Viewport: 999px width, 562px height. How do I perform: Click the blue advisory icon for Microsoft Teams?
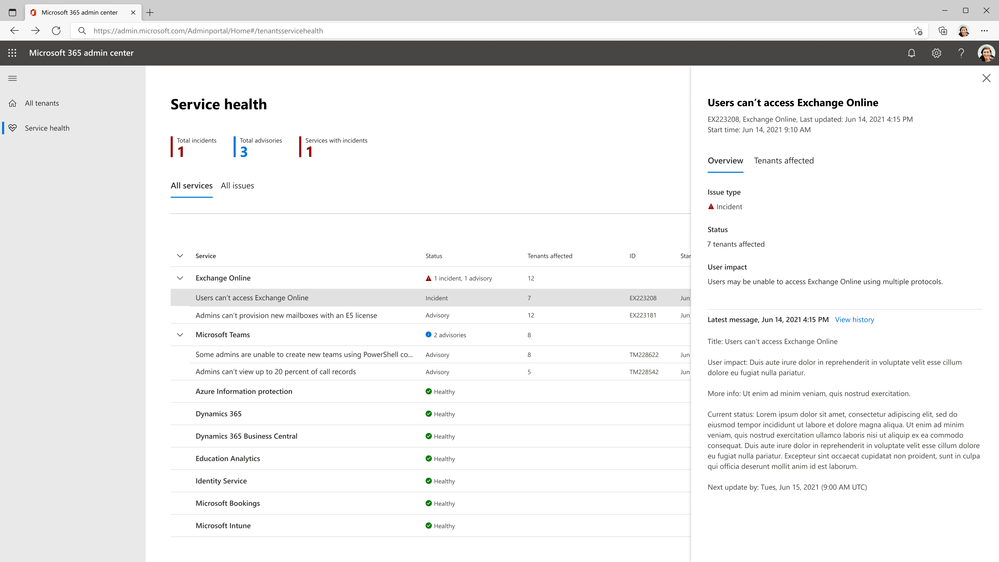(x=428, y=335)
